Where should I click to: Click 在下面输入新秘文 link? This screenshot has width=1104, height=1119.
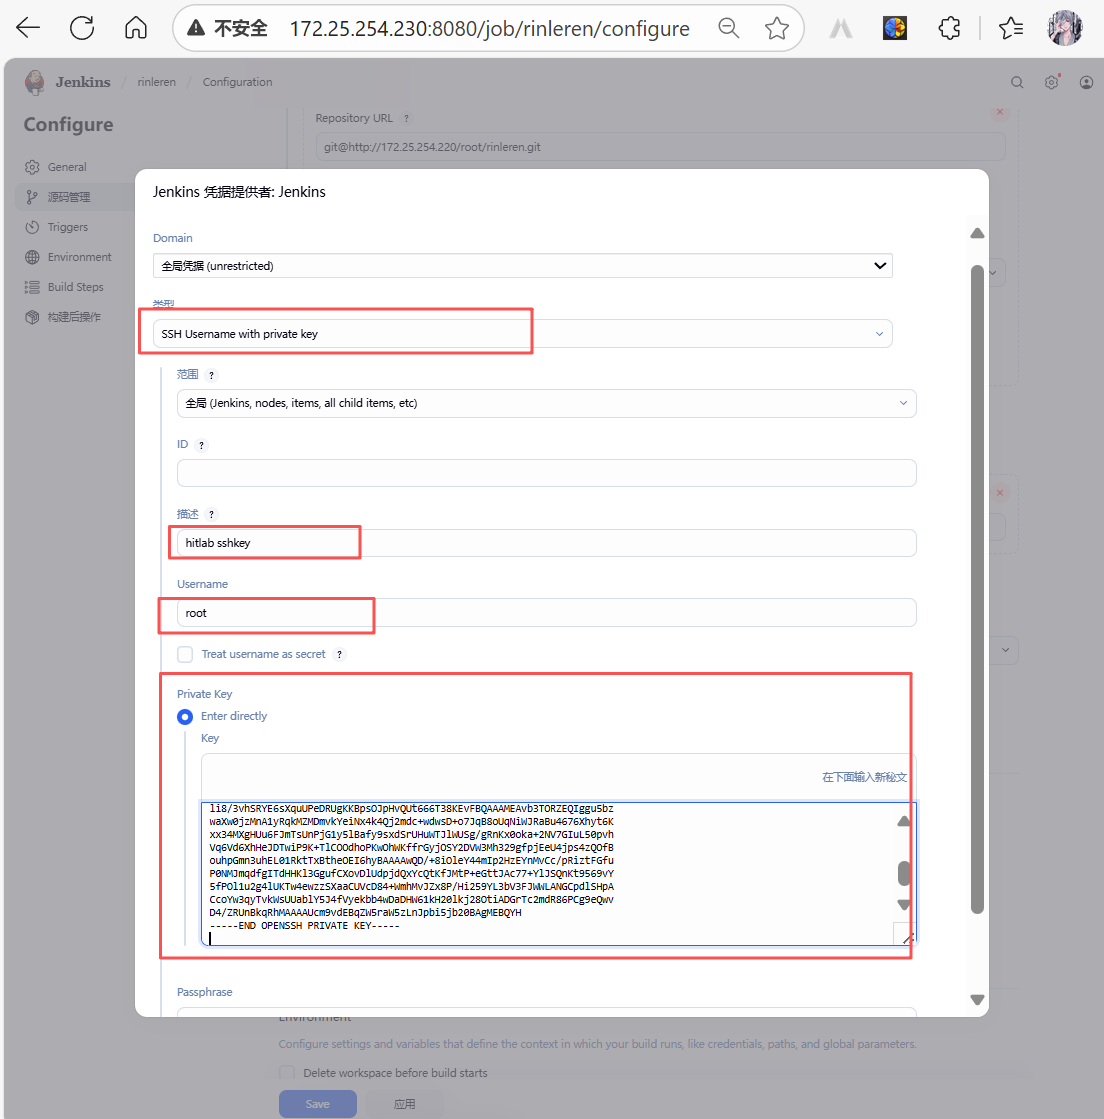tap(864, 777)
